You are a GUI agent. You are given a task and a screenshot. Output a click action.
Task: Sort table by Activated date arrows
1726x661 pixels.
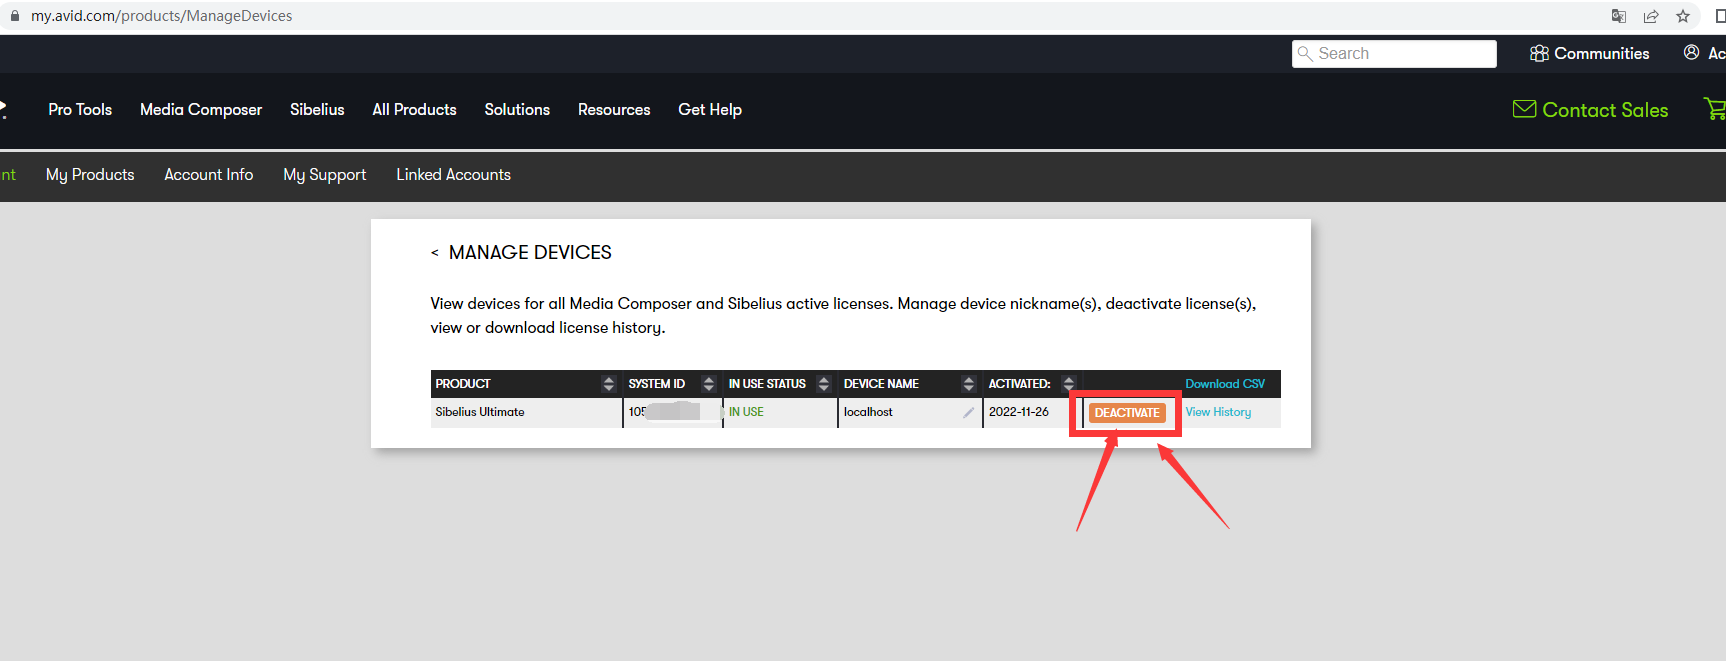pyautogui.click(x=1068, y=384)
